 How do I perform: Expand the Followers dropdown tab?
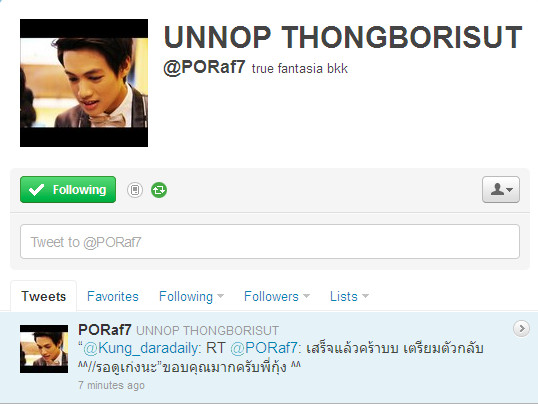point(277,296)
